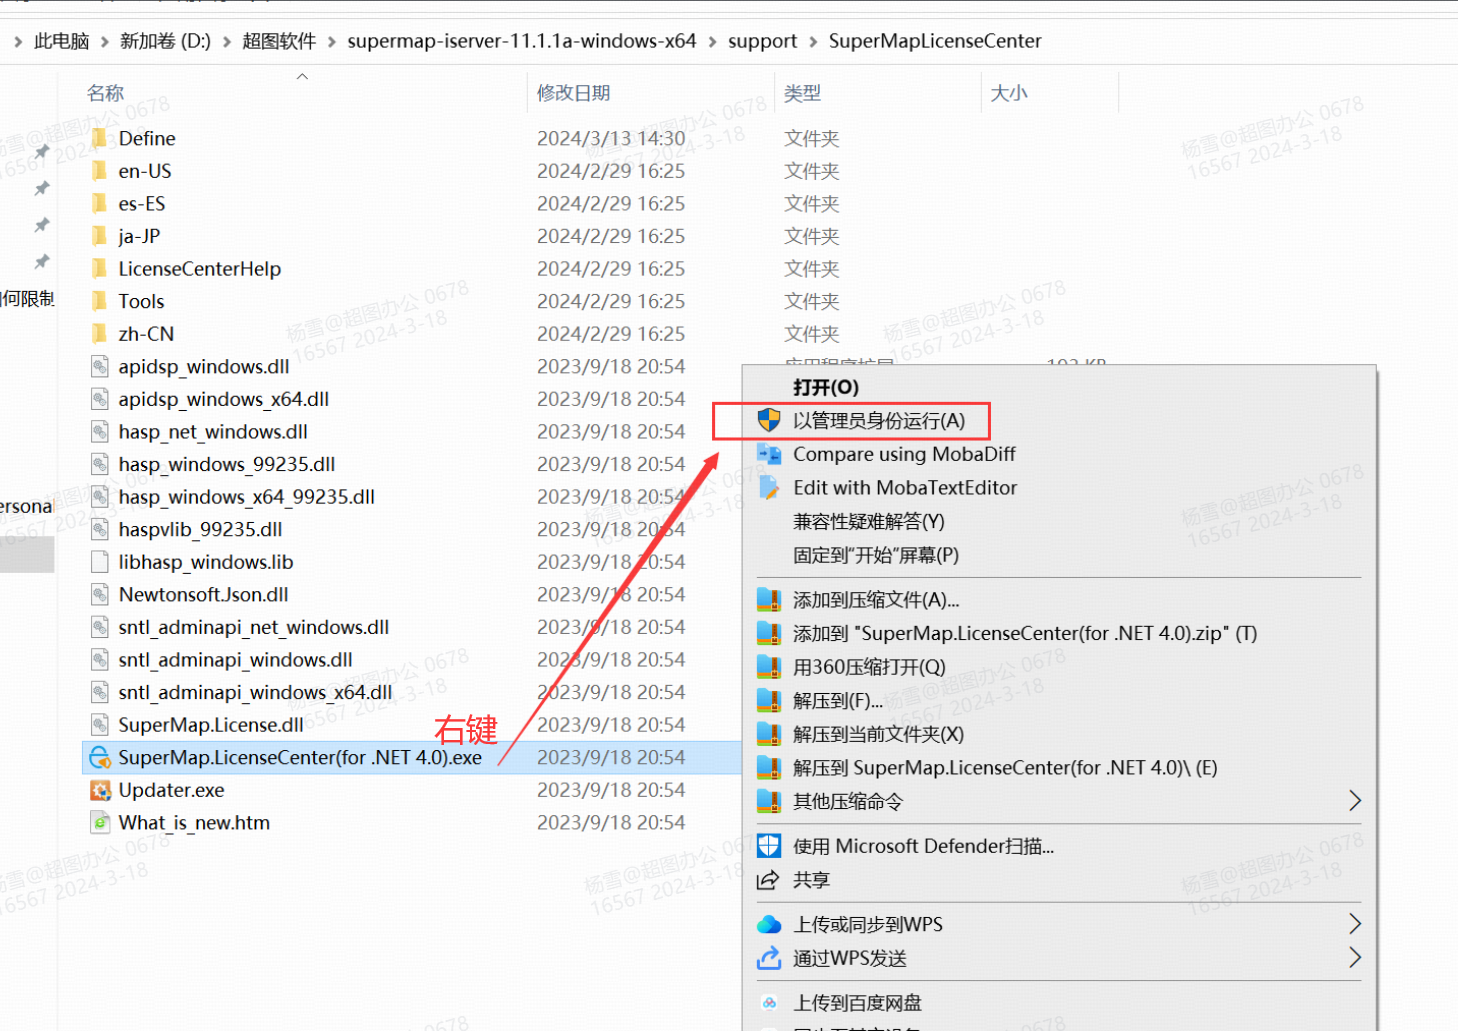Select the hasp_windows_99235.dll file name
Image resolution: width=1458 pixels, height=1031 pixels.
click(x=227, y=464)
